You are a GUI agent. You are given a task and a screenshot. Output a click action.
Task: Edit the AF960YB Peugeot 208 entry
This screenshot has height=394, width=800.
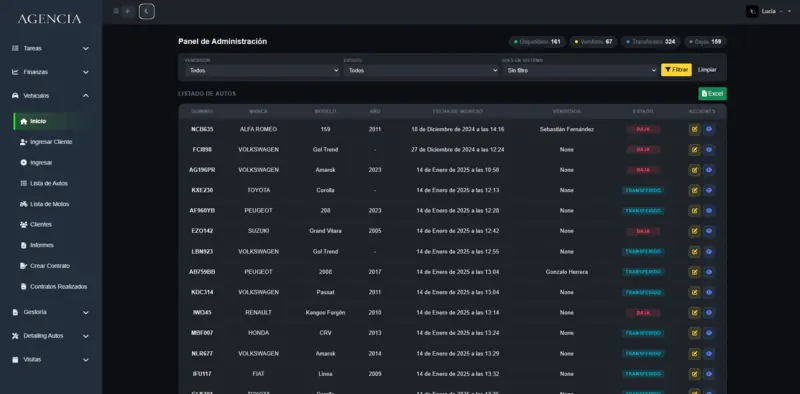(x=694, y=211)
